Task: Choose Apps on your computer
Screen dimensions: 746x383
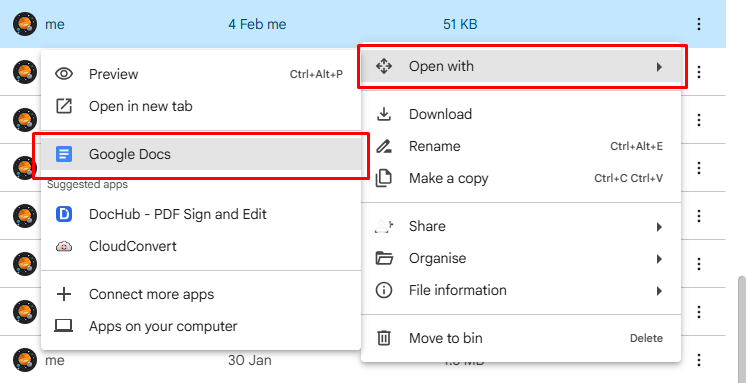Action: (201, 326)
